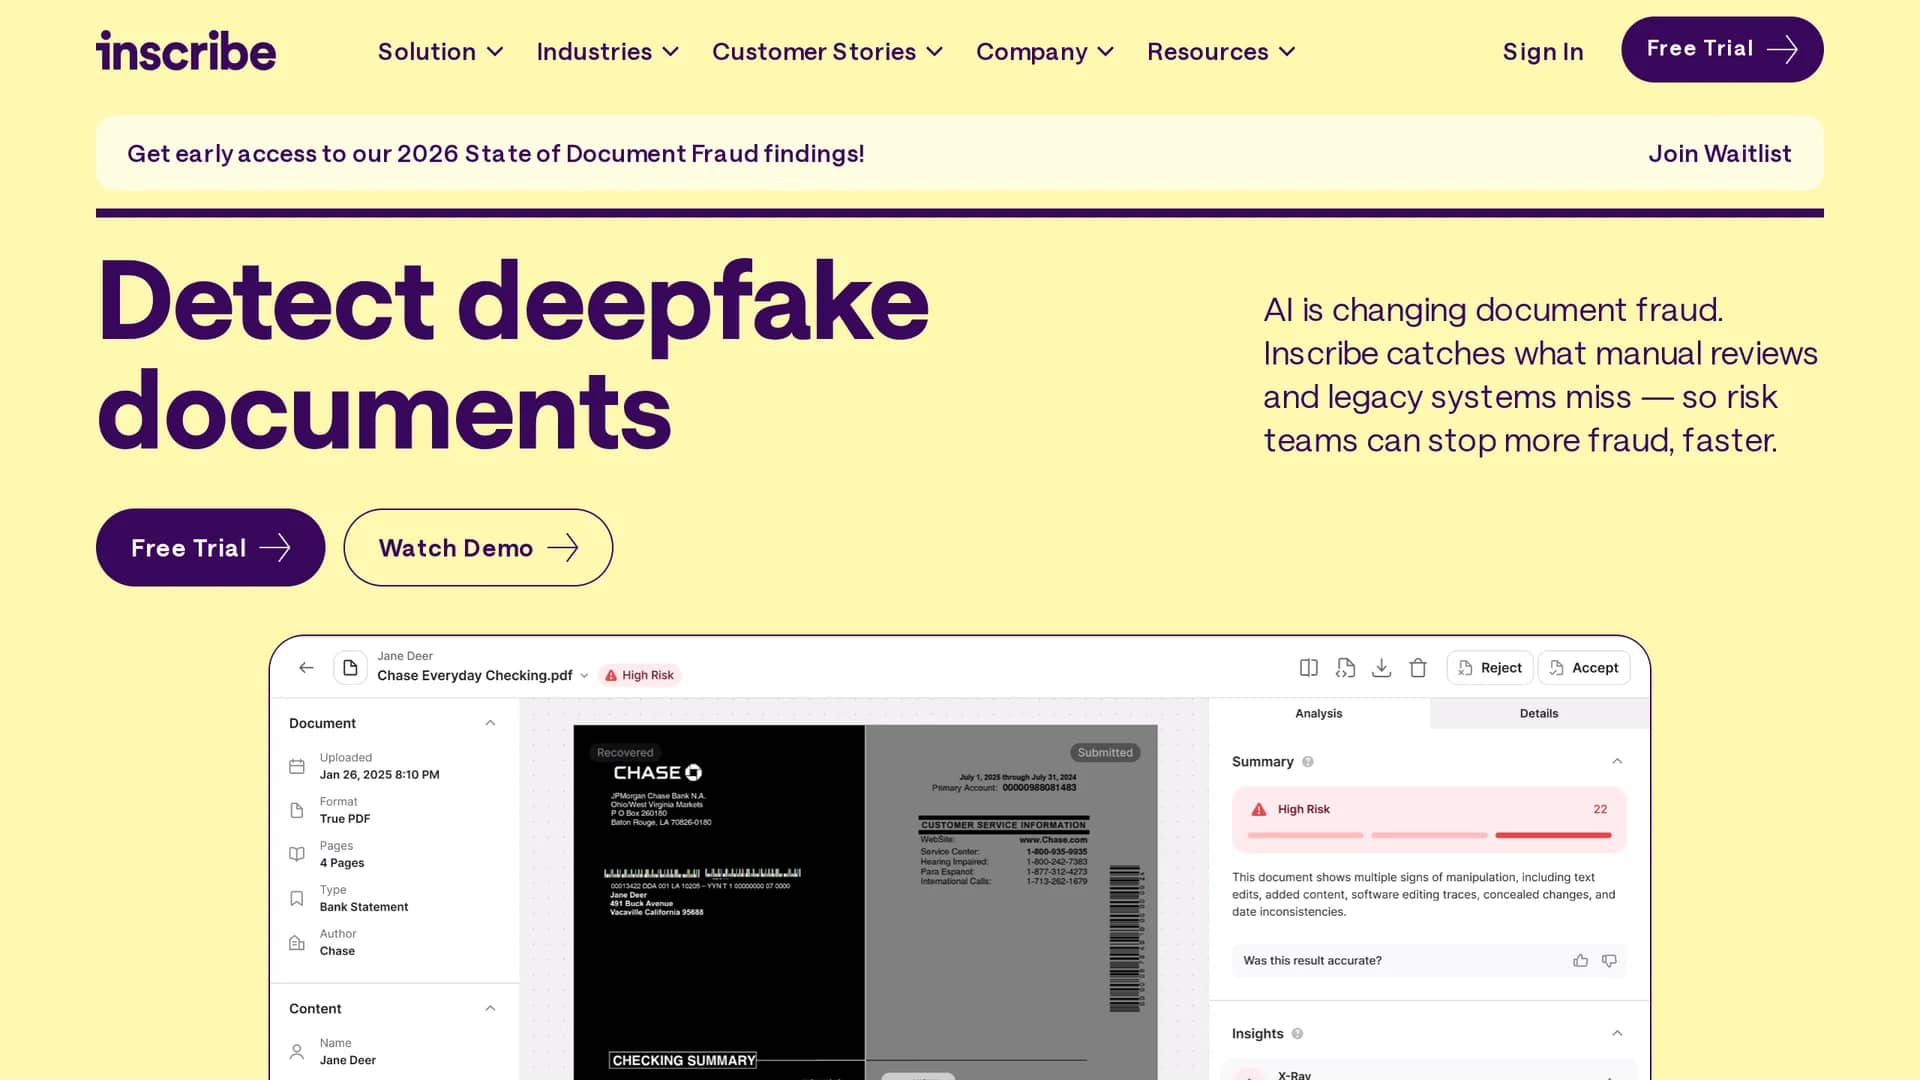The height and width of the screenshot is (1080, 1920).
Task: Click the 'True PDF' format value
Action: click(345, 819)
